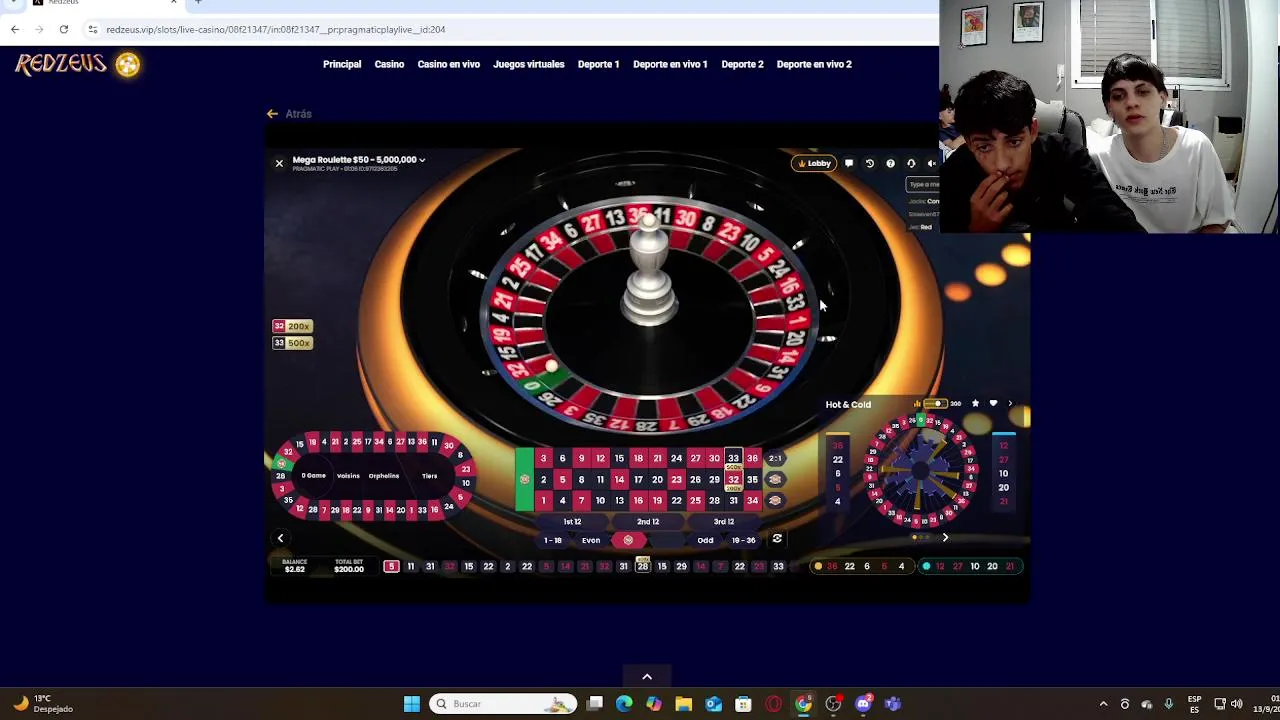Open Casino en vivo section

click(x=448, y=64)
